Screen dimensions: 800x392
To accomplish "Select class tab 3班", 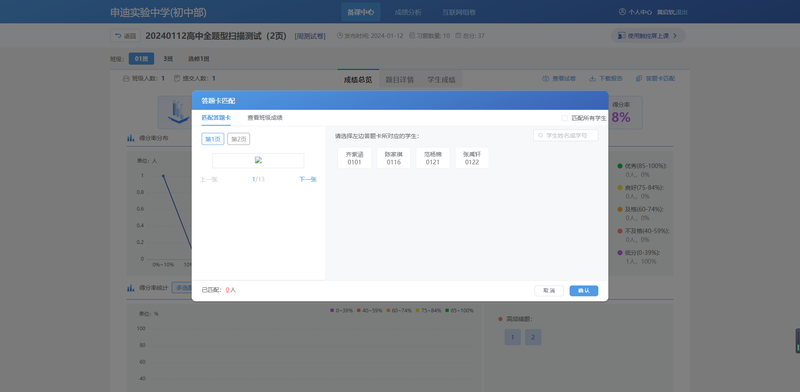I will point(168,59).
